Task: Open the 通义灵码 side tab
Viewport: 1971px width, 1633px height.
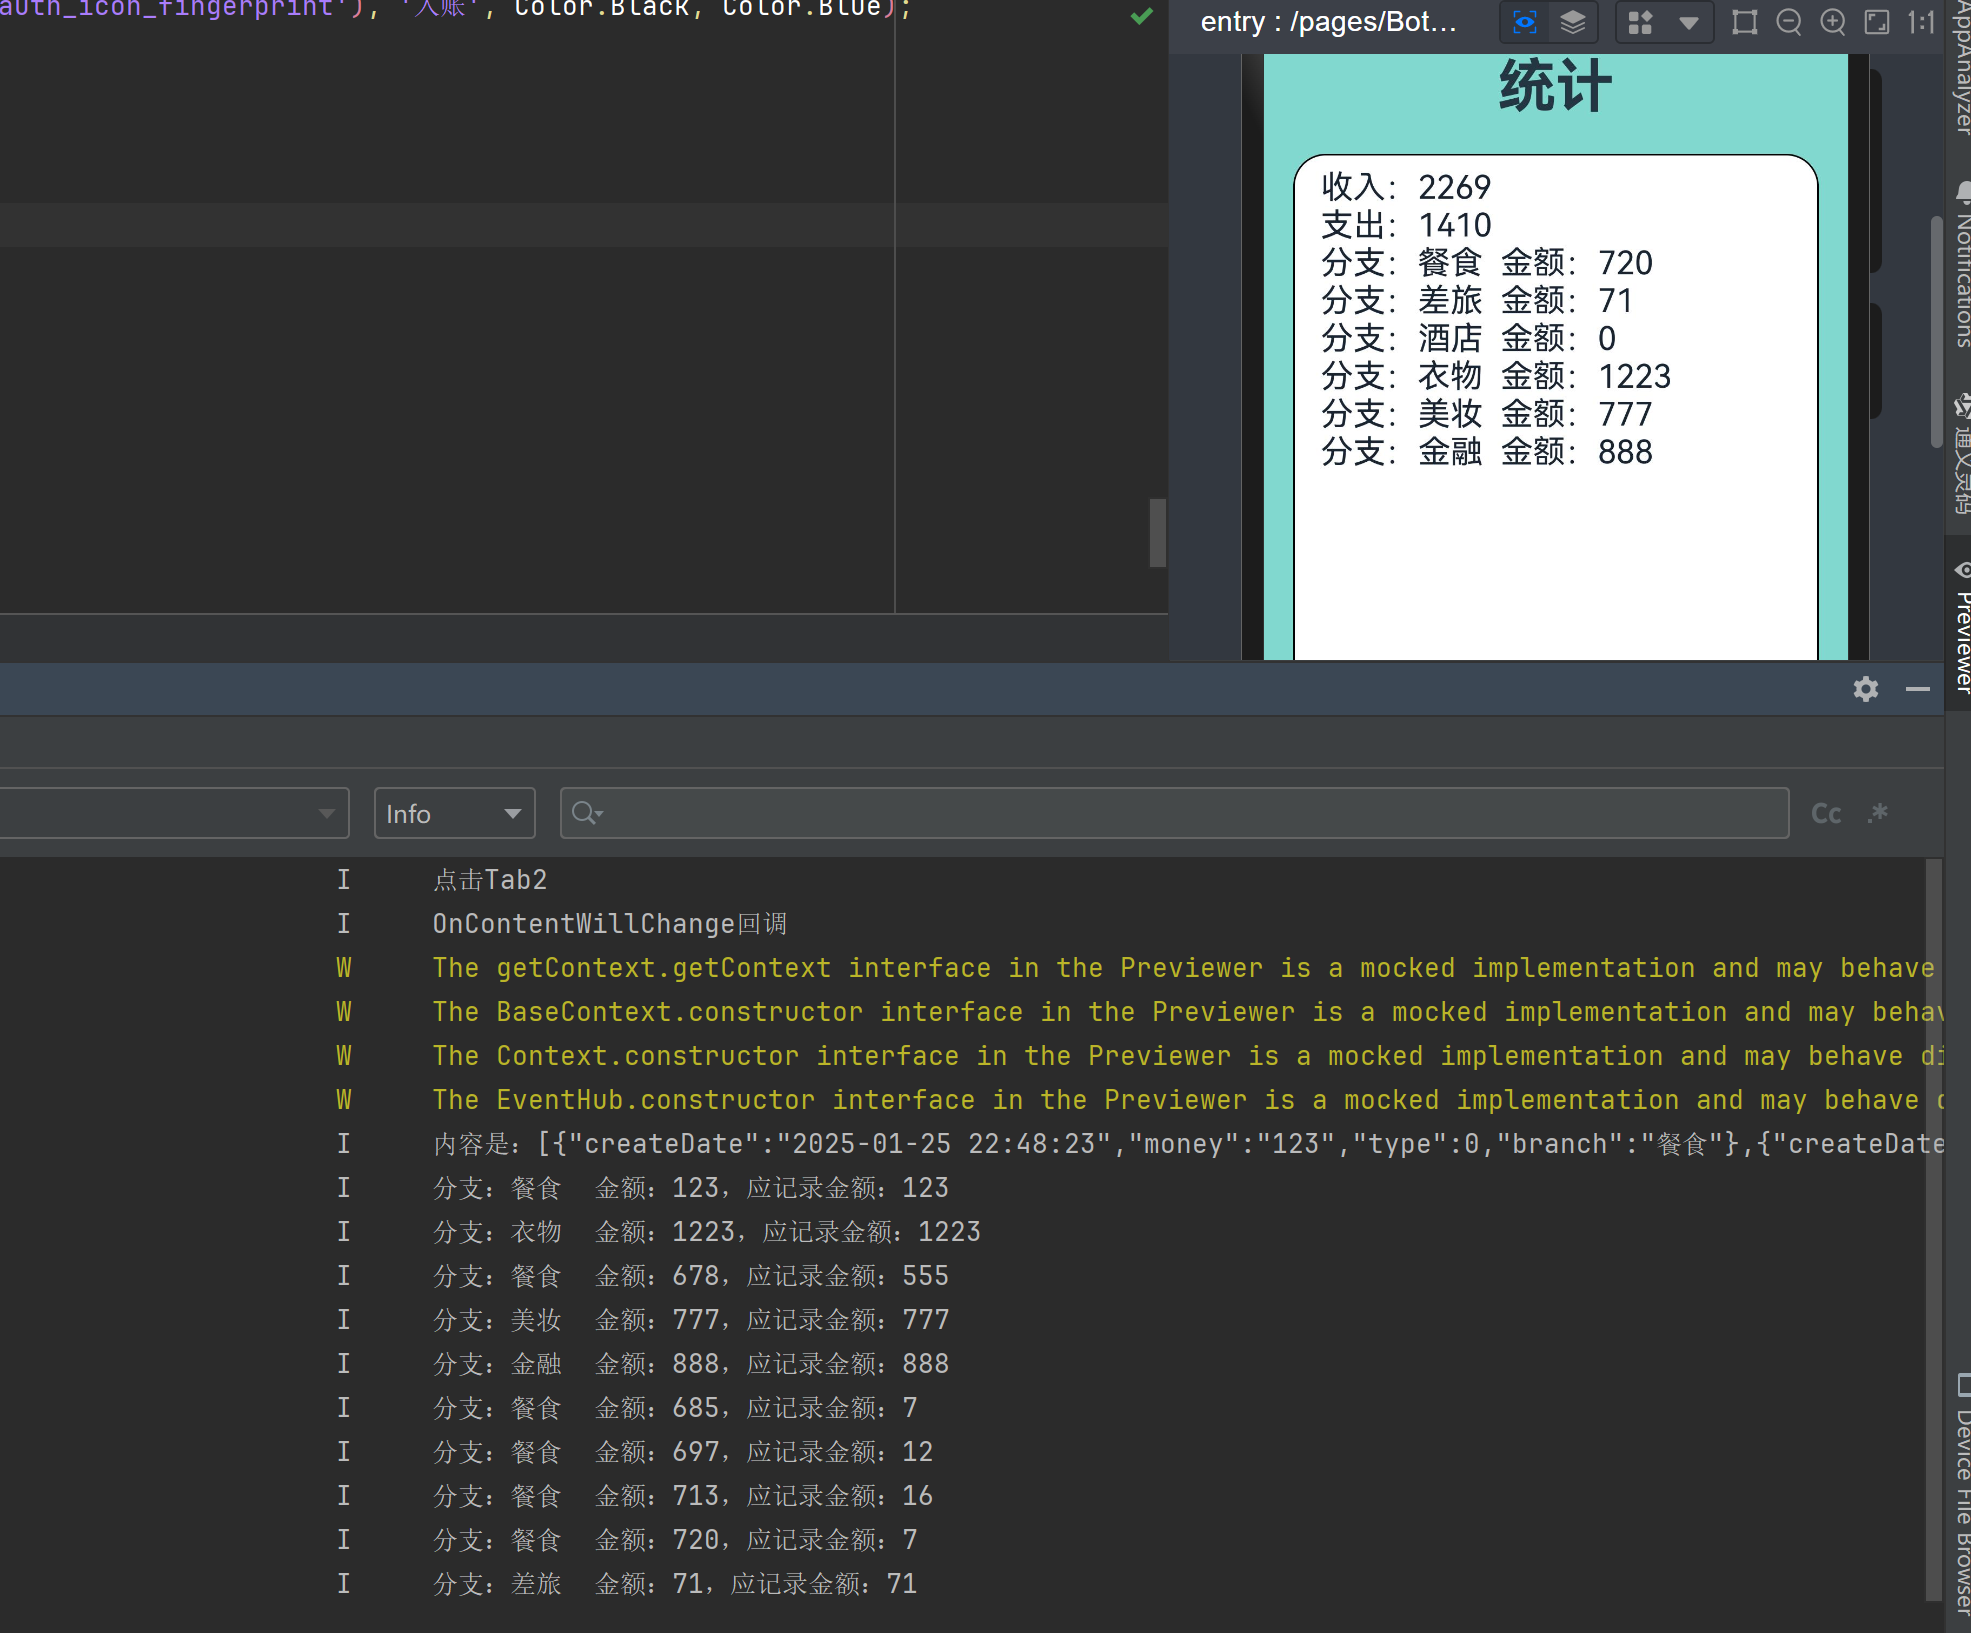Action: (x=1961, y=455)
